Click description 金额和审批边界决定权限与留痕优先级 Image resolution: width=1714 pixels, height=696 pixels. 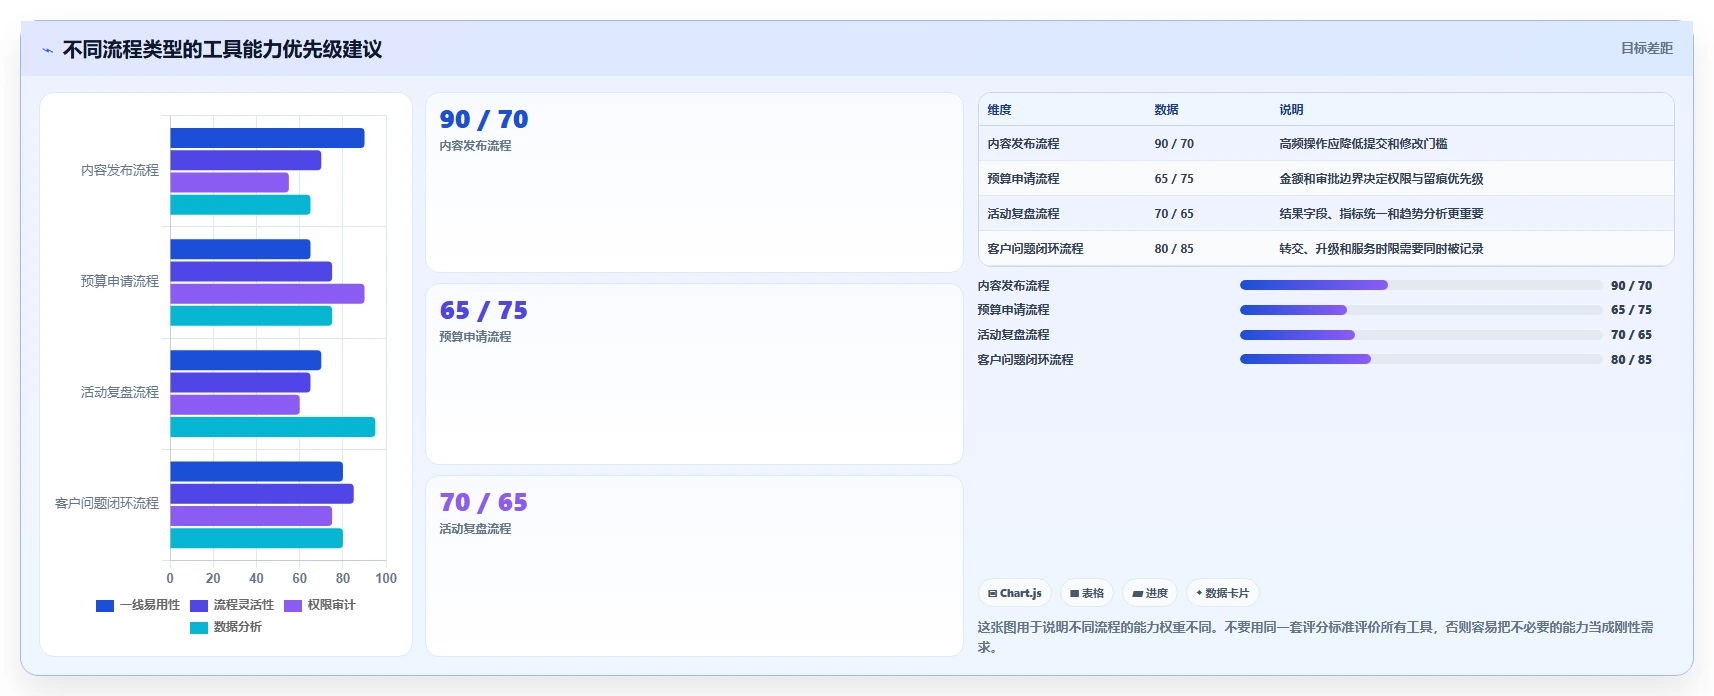(1381, 179)
